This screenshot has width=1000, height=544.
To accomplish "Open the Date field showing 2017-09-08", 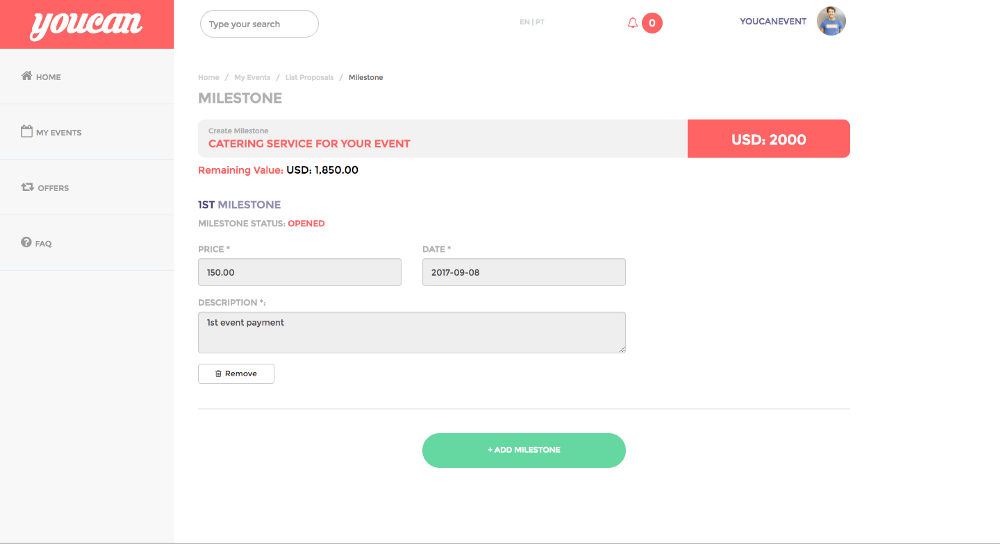I will coord(524,272).
